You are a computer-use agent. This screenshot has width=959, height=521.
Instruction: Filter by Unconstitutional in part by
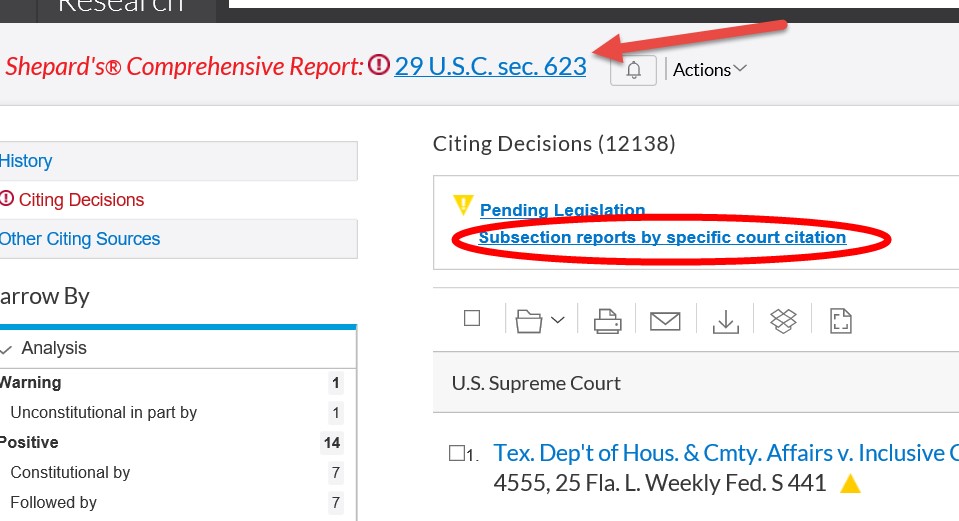(x=104, y=412)
